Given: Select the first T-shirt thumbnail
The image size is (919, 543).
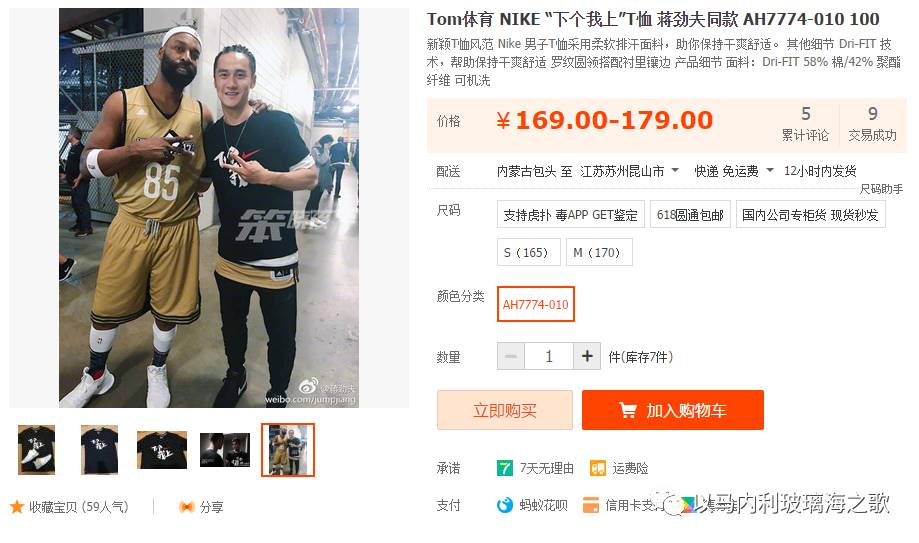Looking at the screenshot, I should point(36,450).
